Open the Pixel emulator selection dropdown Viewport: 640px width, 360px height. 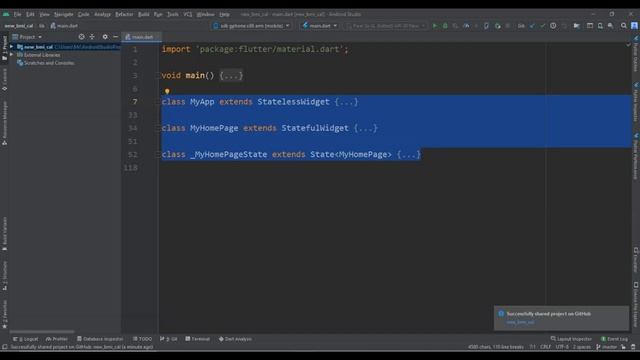pyautogui.click(x=386, y=26)
